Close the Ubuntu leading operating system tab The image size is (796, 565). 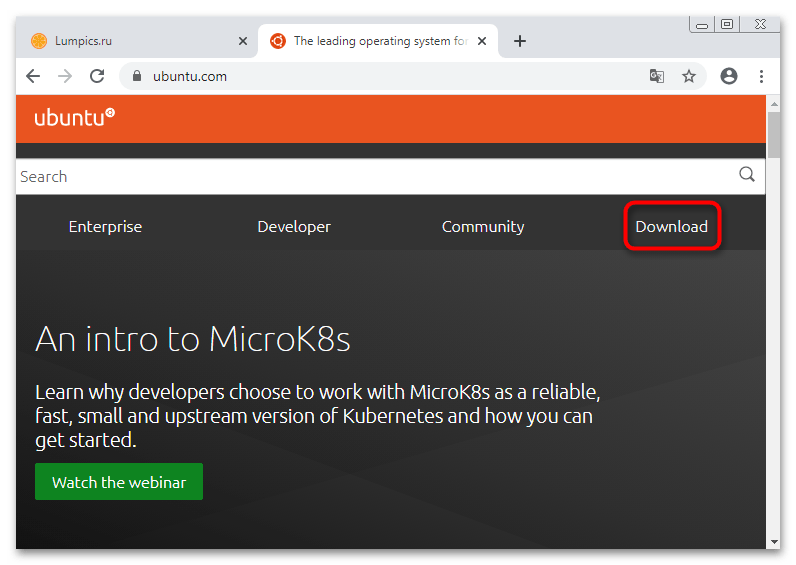point(482,41)
